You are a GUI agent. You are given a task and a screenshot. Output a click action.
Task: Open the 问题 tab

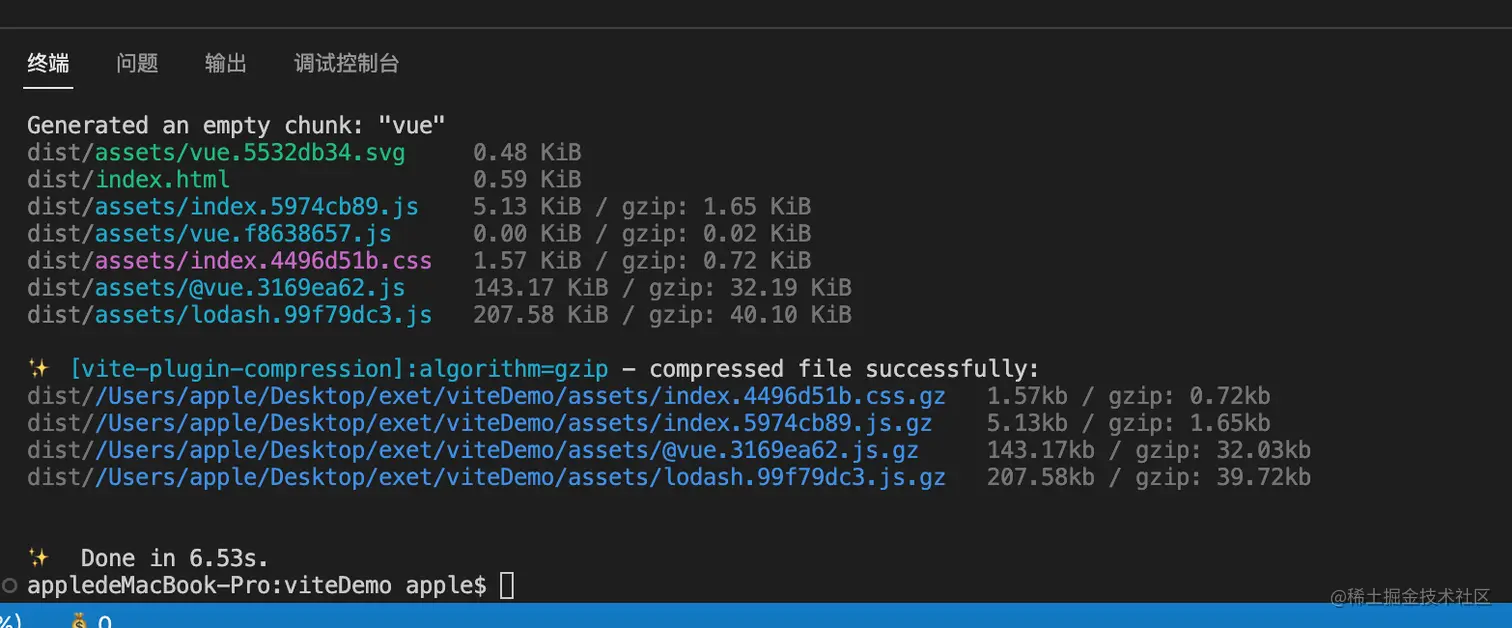pos(137,63)
